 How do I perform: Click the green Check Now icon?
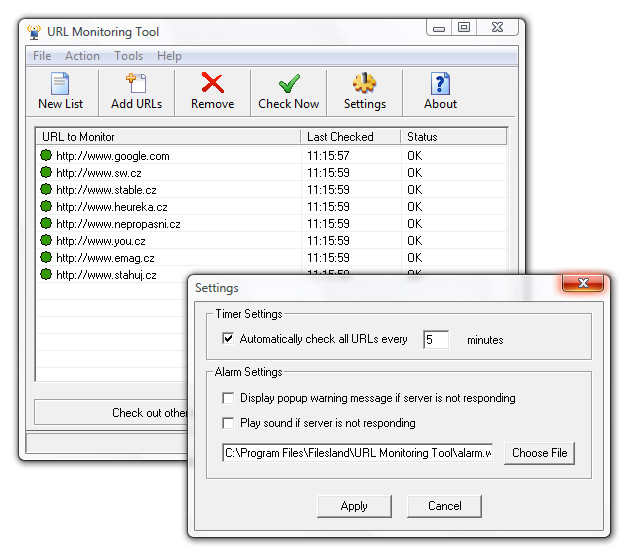click(x=289, y=83)
